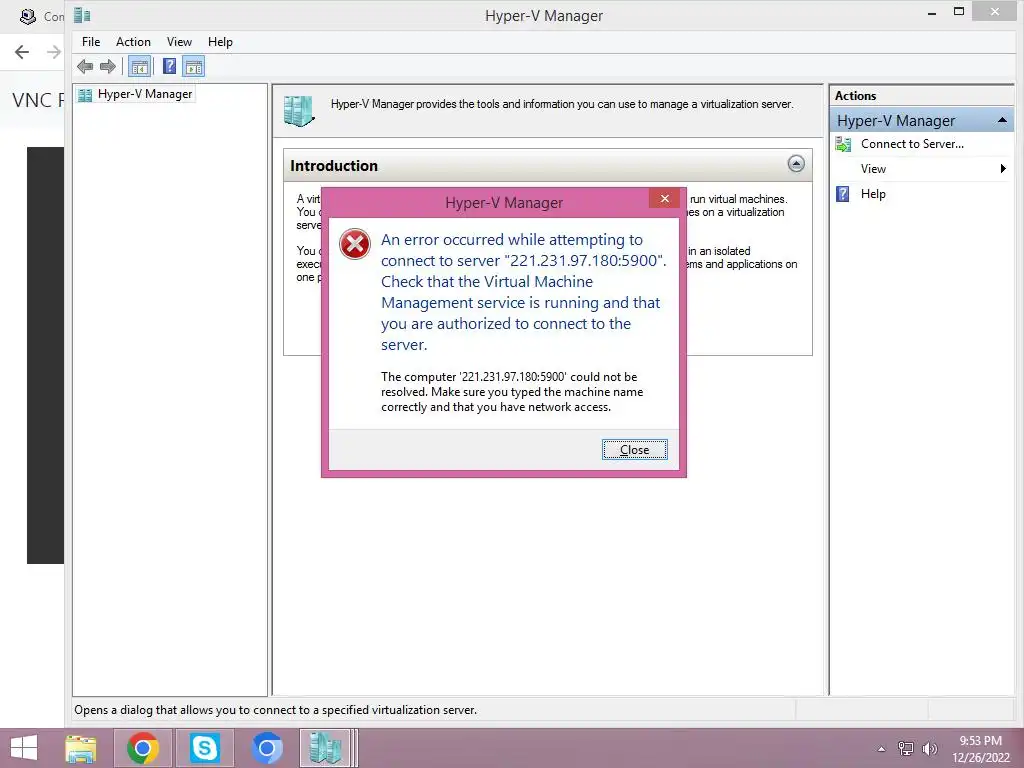Viewport: 1024px width, 768px height.
Task: Open the Action menu
Action: pyautogui.click(x=133, y=42)
